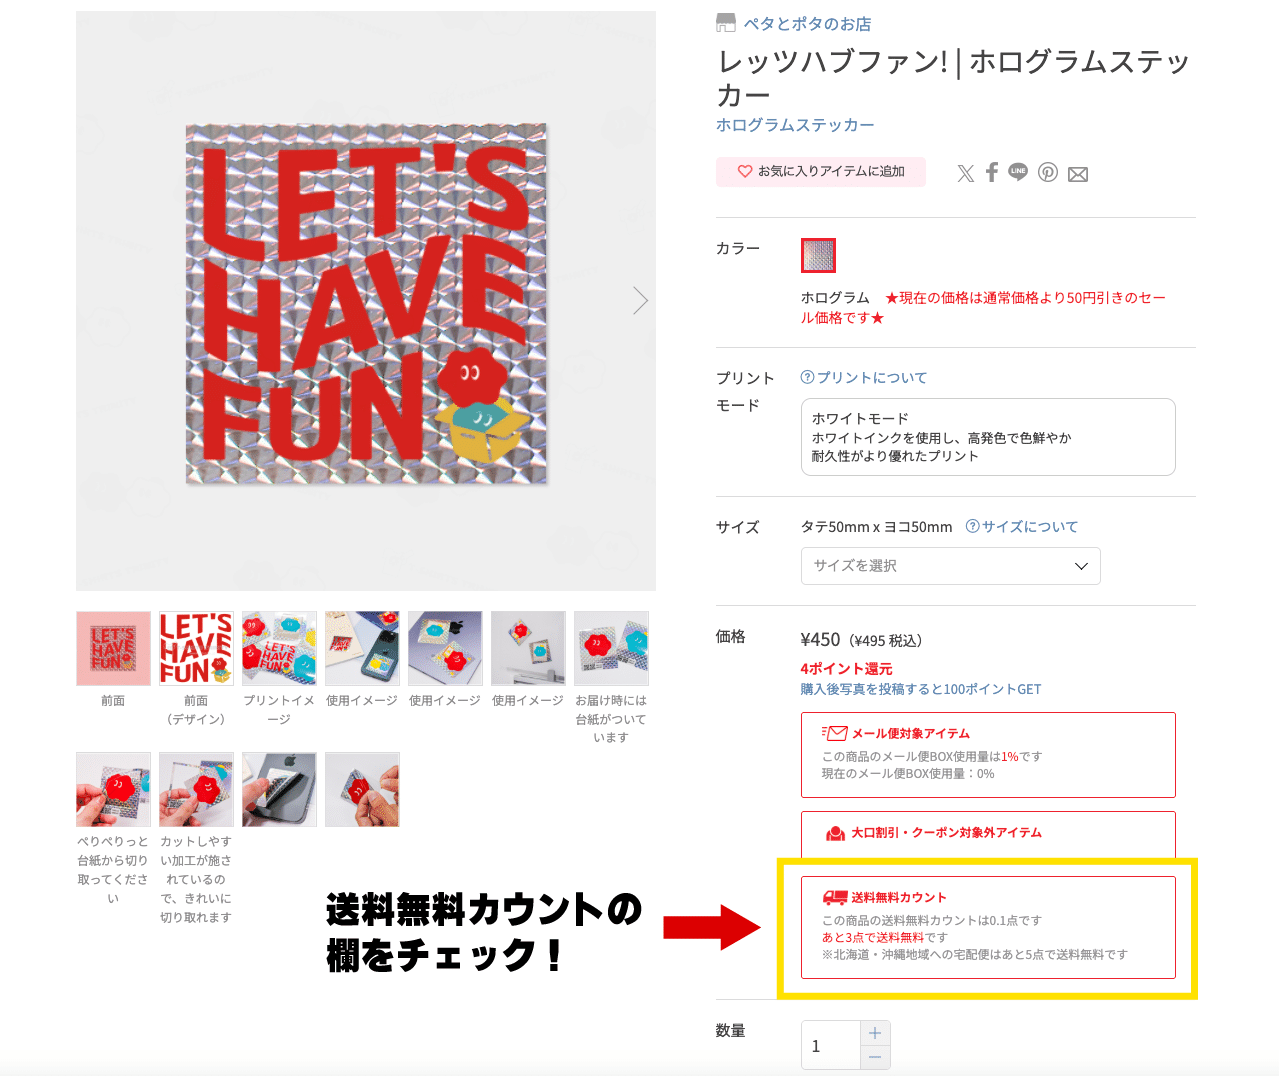
Task: Click the quantity input field
Action: 830,1046
